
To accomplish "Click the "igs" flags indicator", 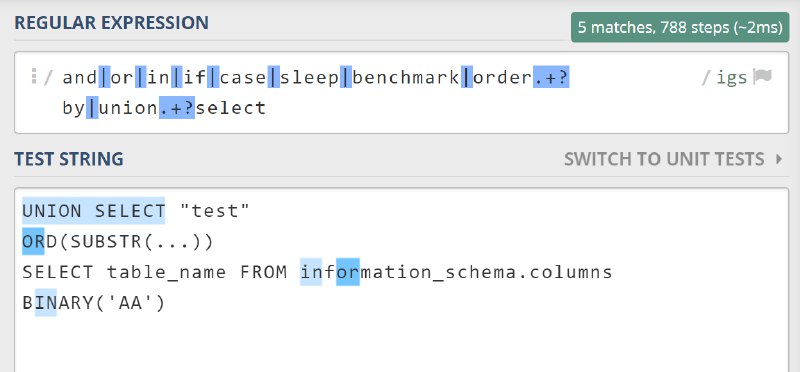I will [732, 78].
